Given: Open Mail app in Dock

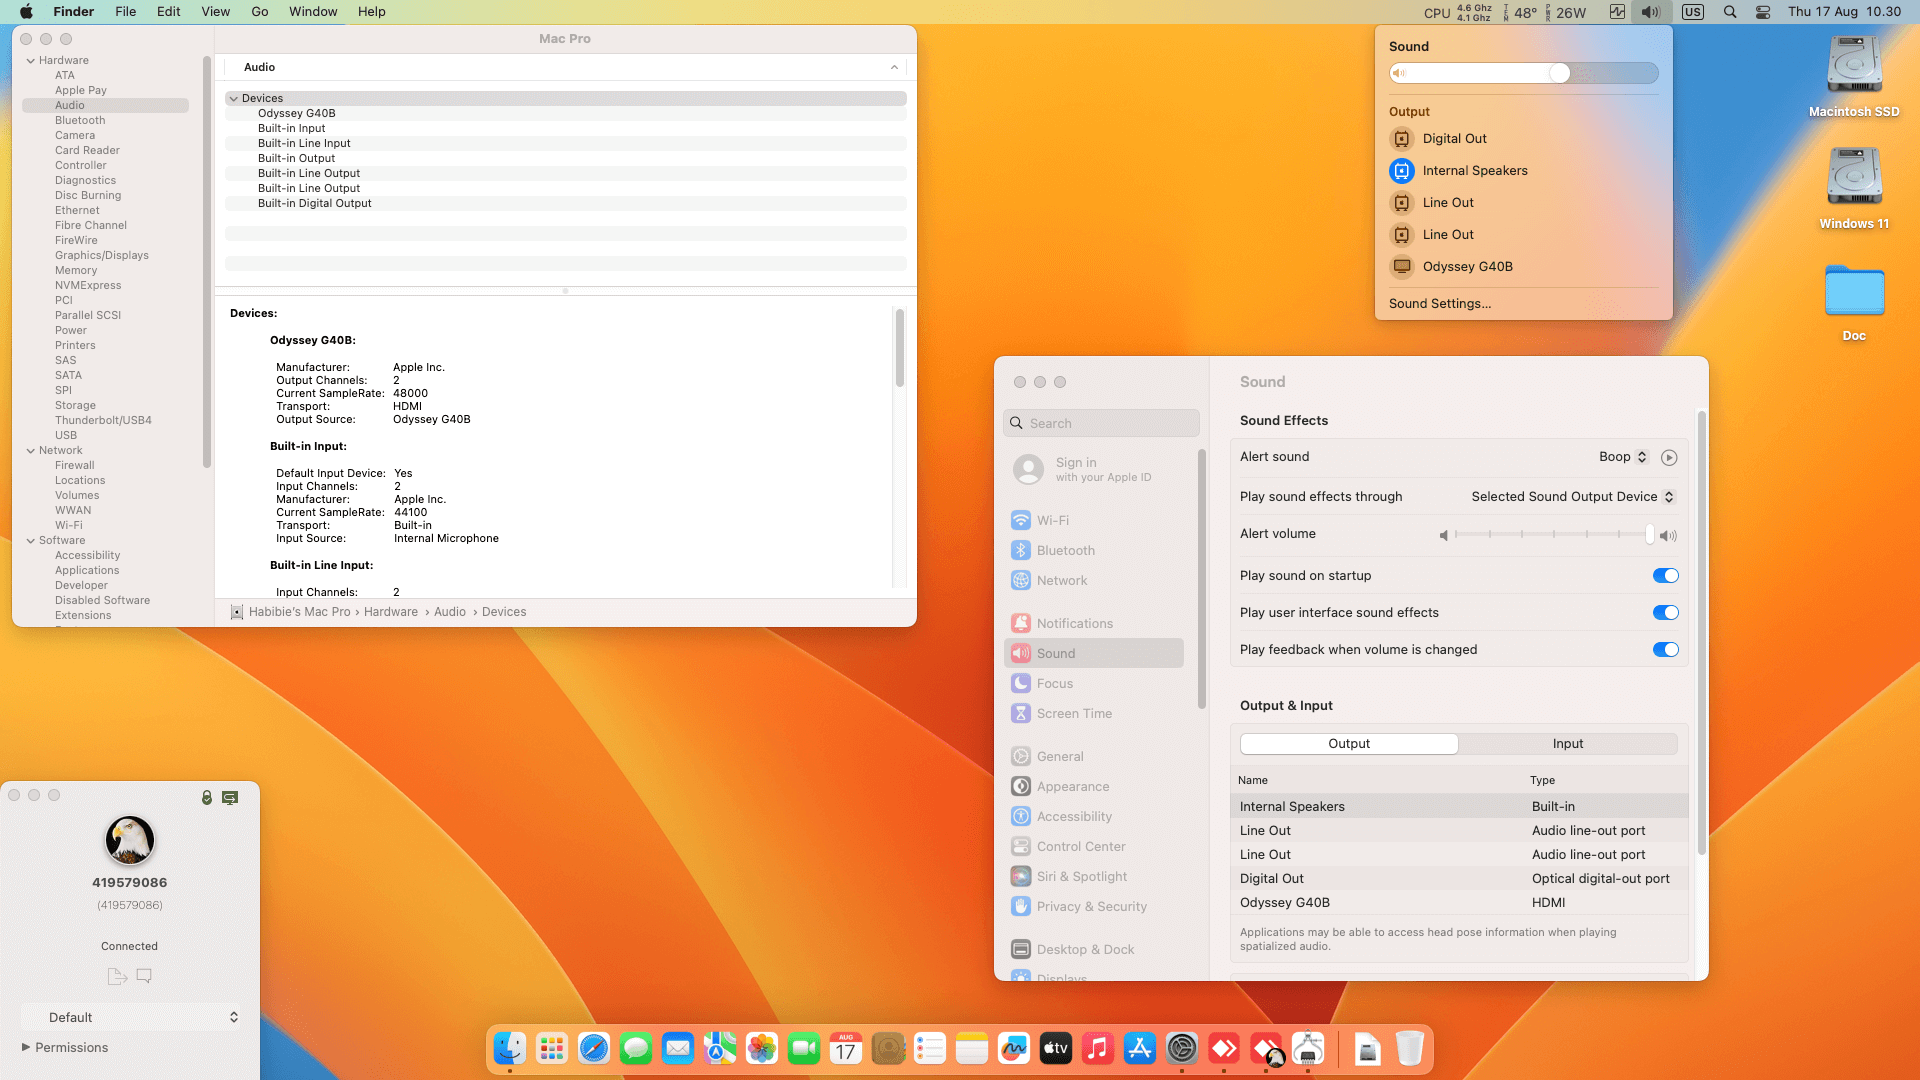Looking at the screenshot, I should 678,1048.
